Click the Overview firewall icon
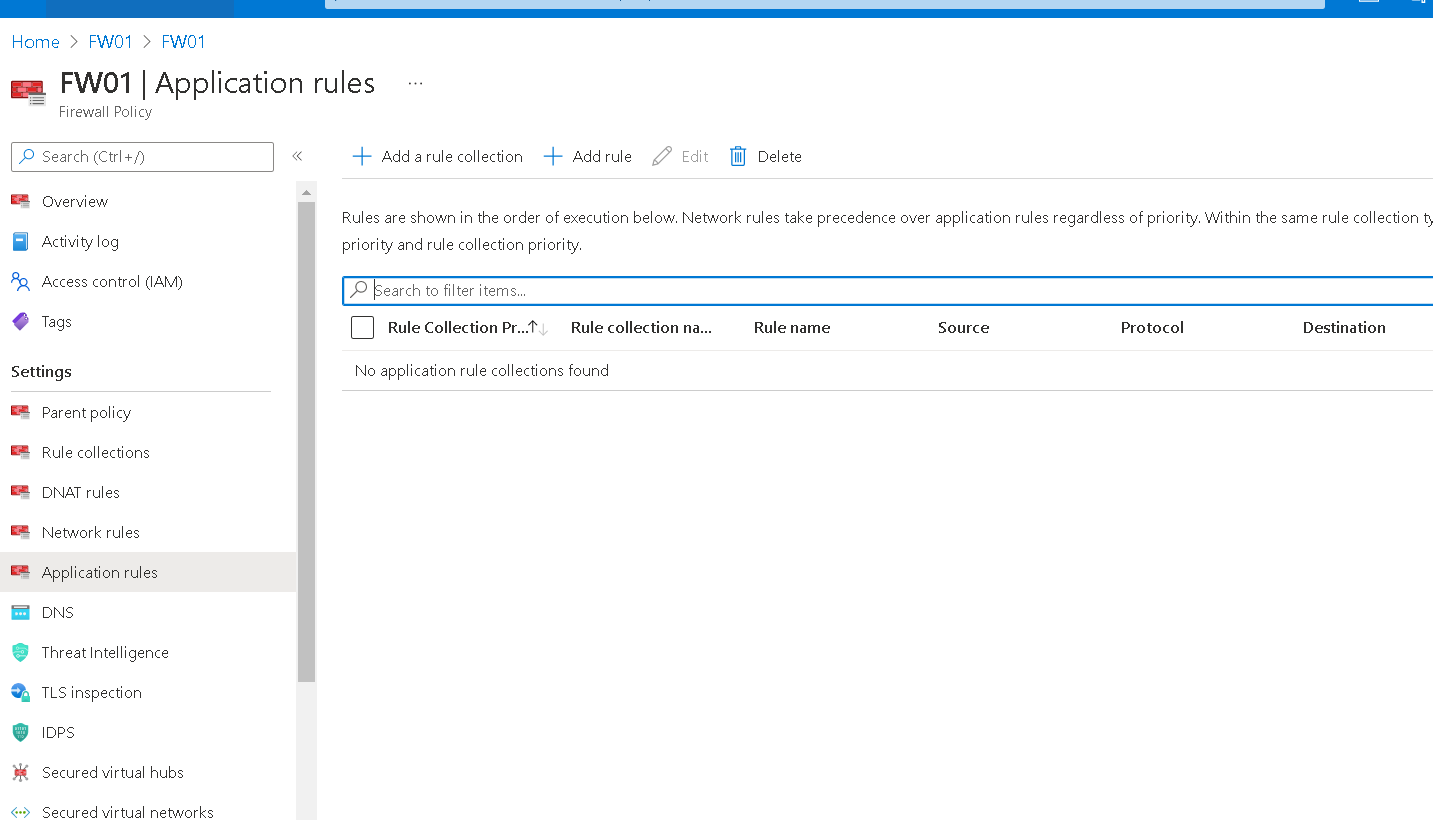Viewport: 1433px width, 820px height. pos(20,201)
